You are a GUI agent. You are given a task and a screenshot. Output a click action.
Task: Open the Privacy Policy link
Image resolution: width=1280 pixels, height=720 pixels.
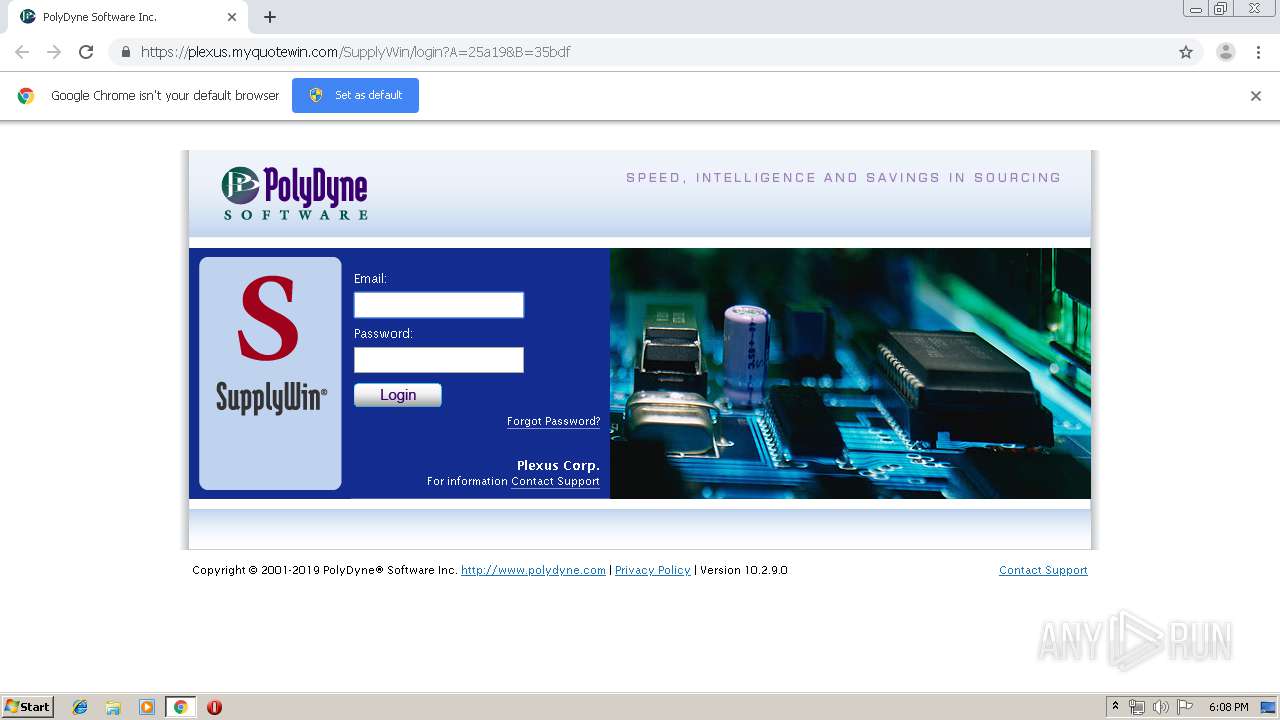[652, 570]
